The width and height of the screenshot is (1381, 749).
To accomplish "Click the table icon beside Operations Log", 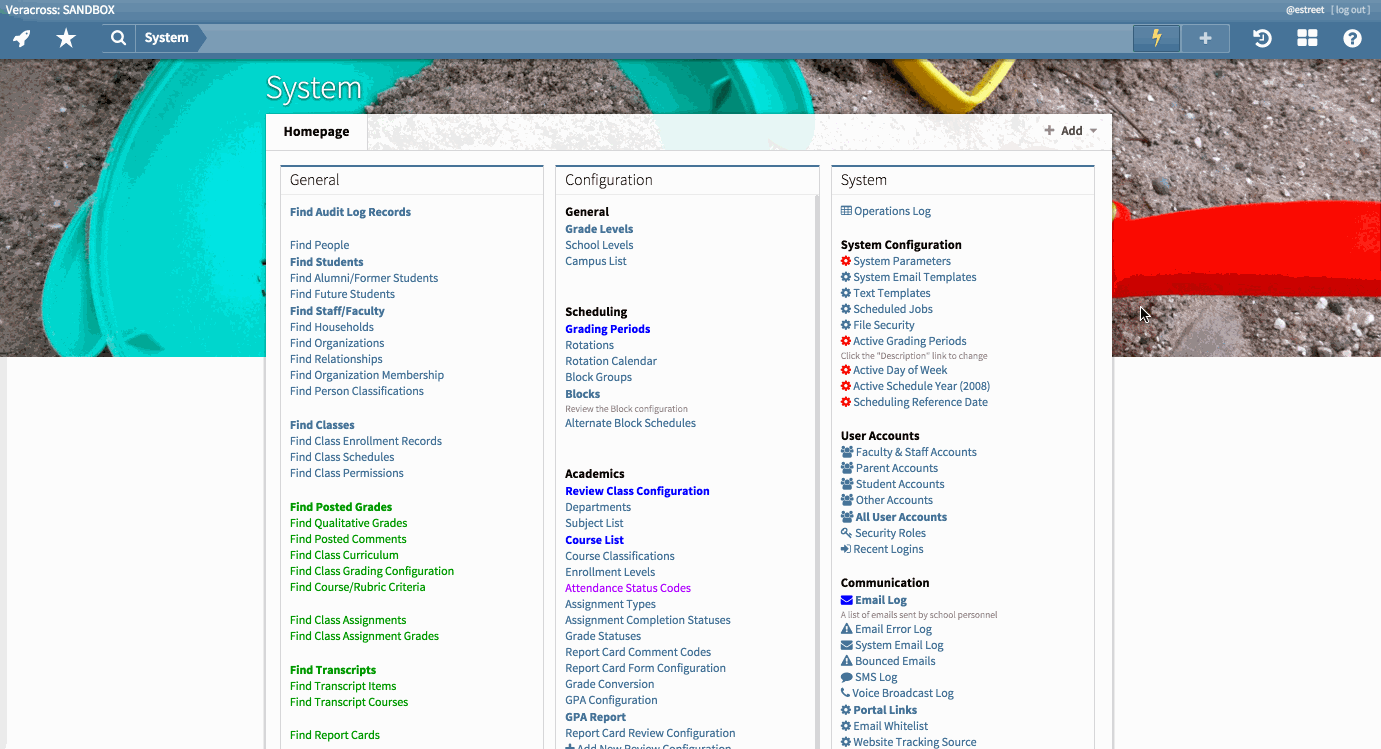I will [846, 211].
